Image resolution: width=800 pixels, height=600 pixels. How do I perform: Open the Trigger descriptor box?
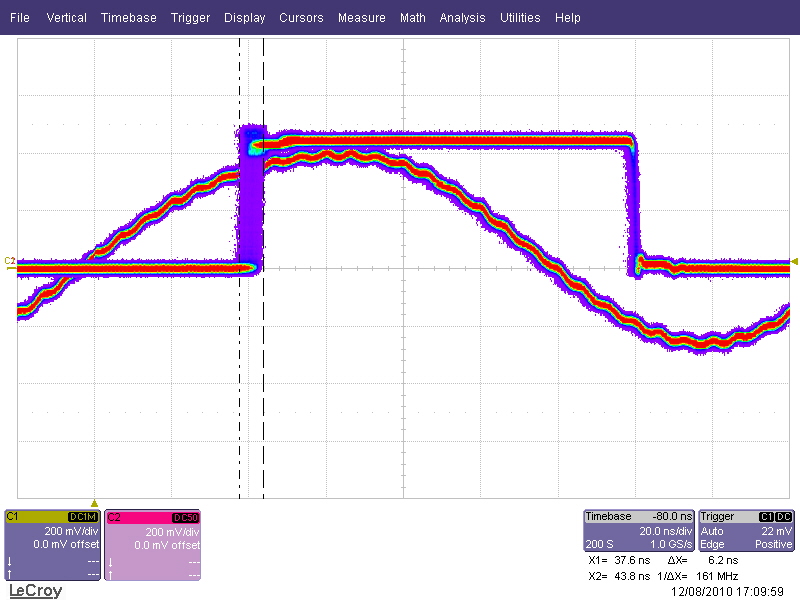point(746,531)
